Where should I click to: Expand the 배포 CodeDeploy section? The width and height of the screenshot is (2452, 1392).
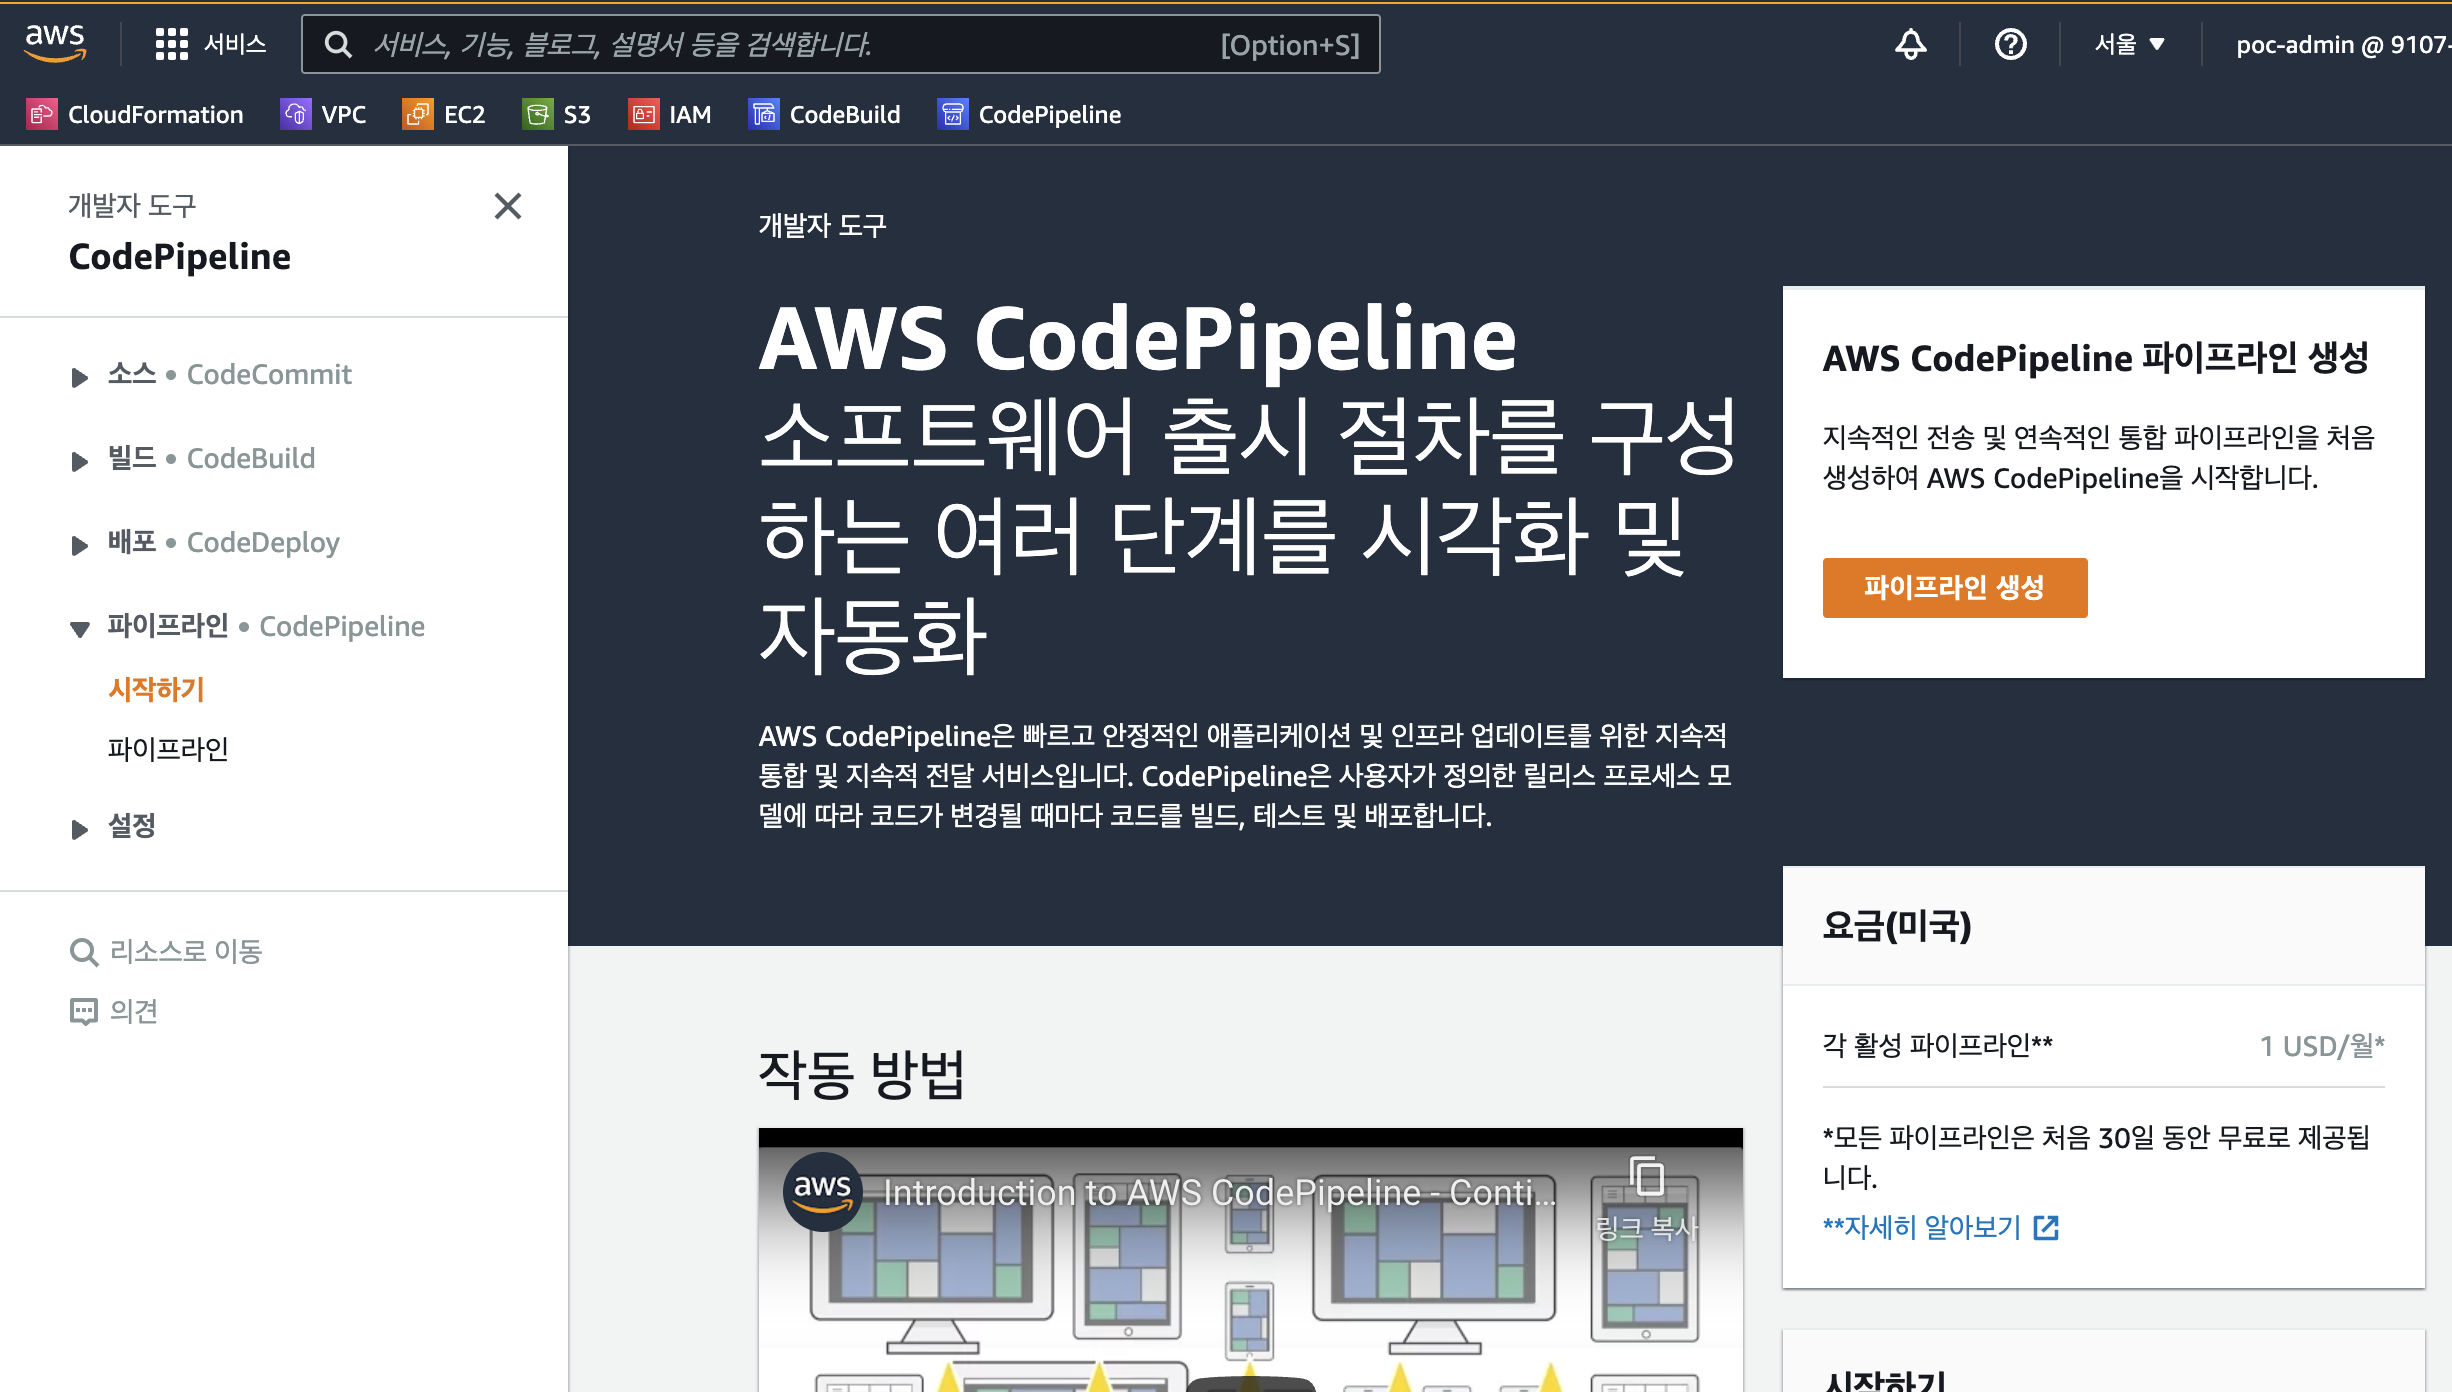pos(79,545)
